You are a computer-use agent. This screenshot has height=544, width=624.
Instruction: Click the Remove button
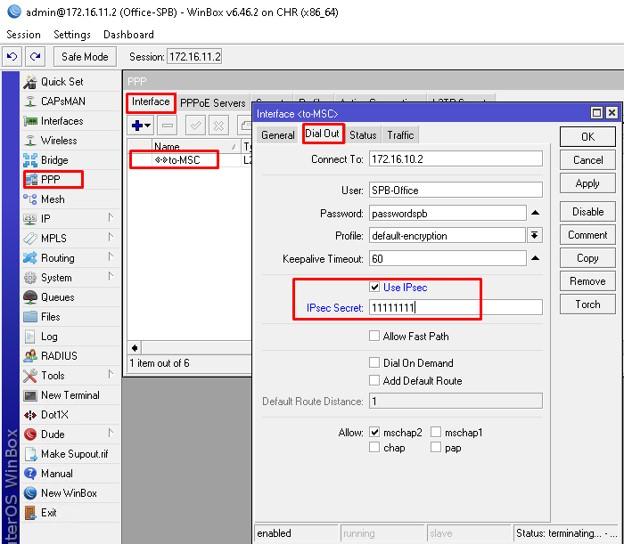[587, 281]
